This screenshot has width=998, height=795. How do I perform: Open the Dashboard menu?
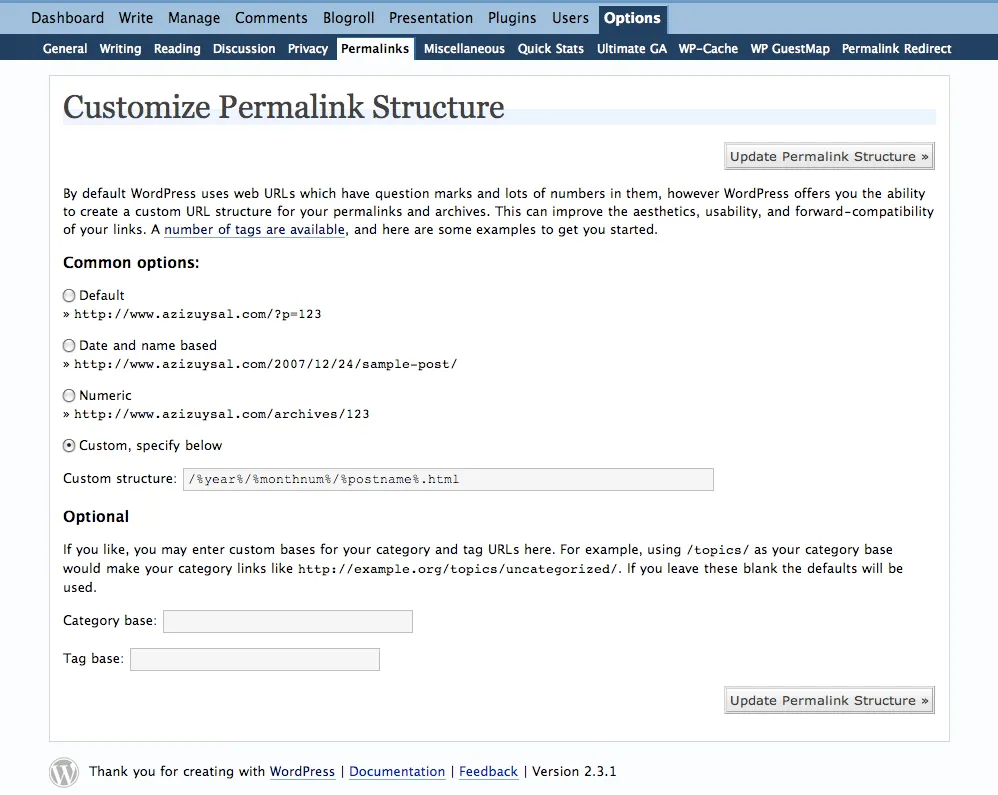pos(67,18)
